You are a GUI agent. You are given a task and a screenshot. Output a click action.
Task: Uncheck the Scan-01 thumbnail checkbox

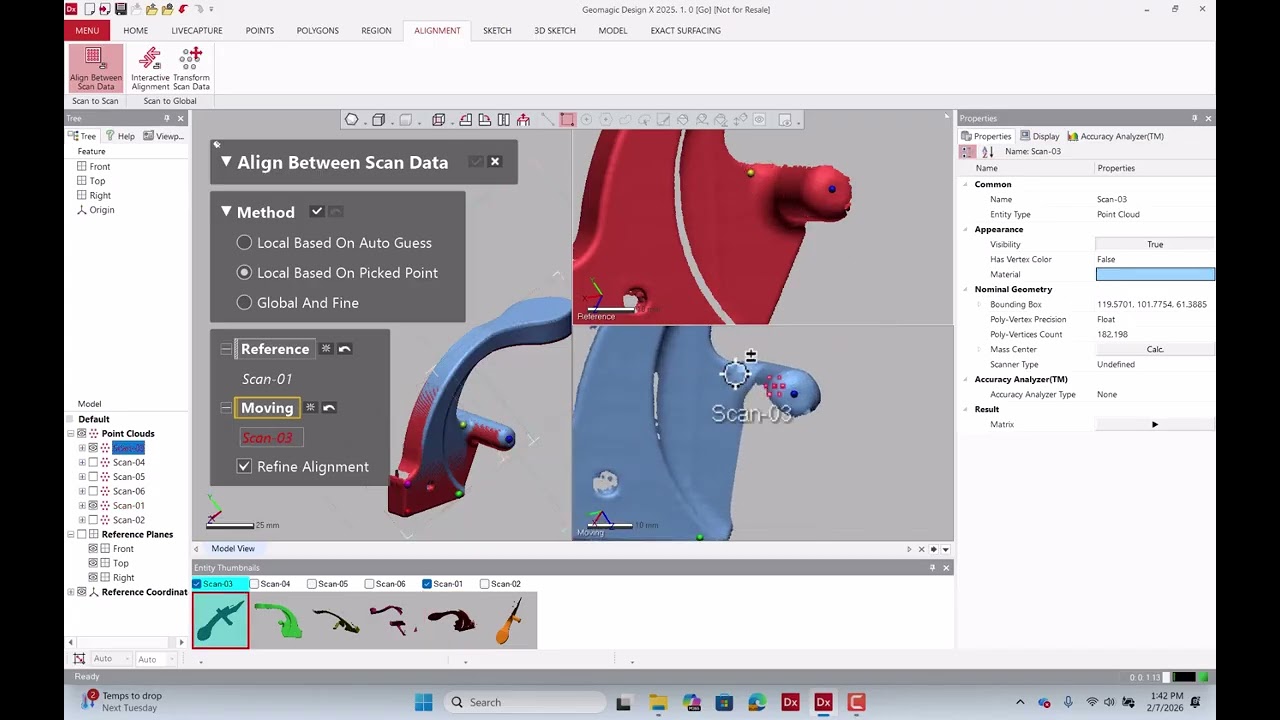427,584
